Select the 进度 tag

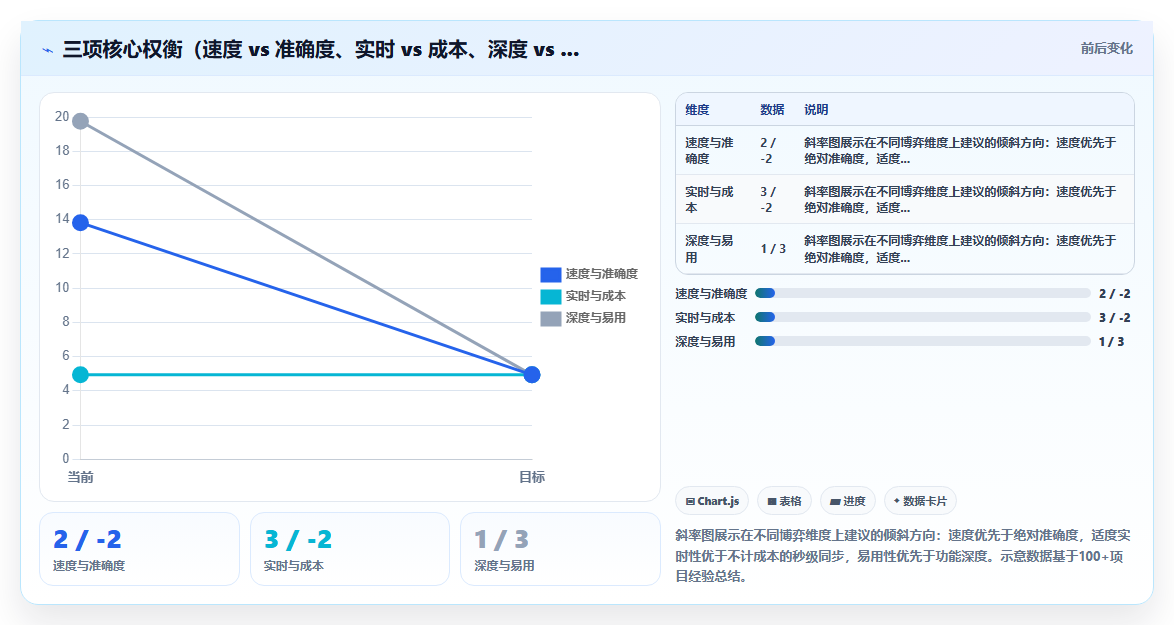pyautogui.click(x=848, y=501)
